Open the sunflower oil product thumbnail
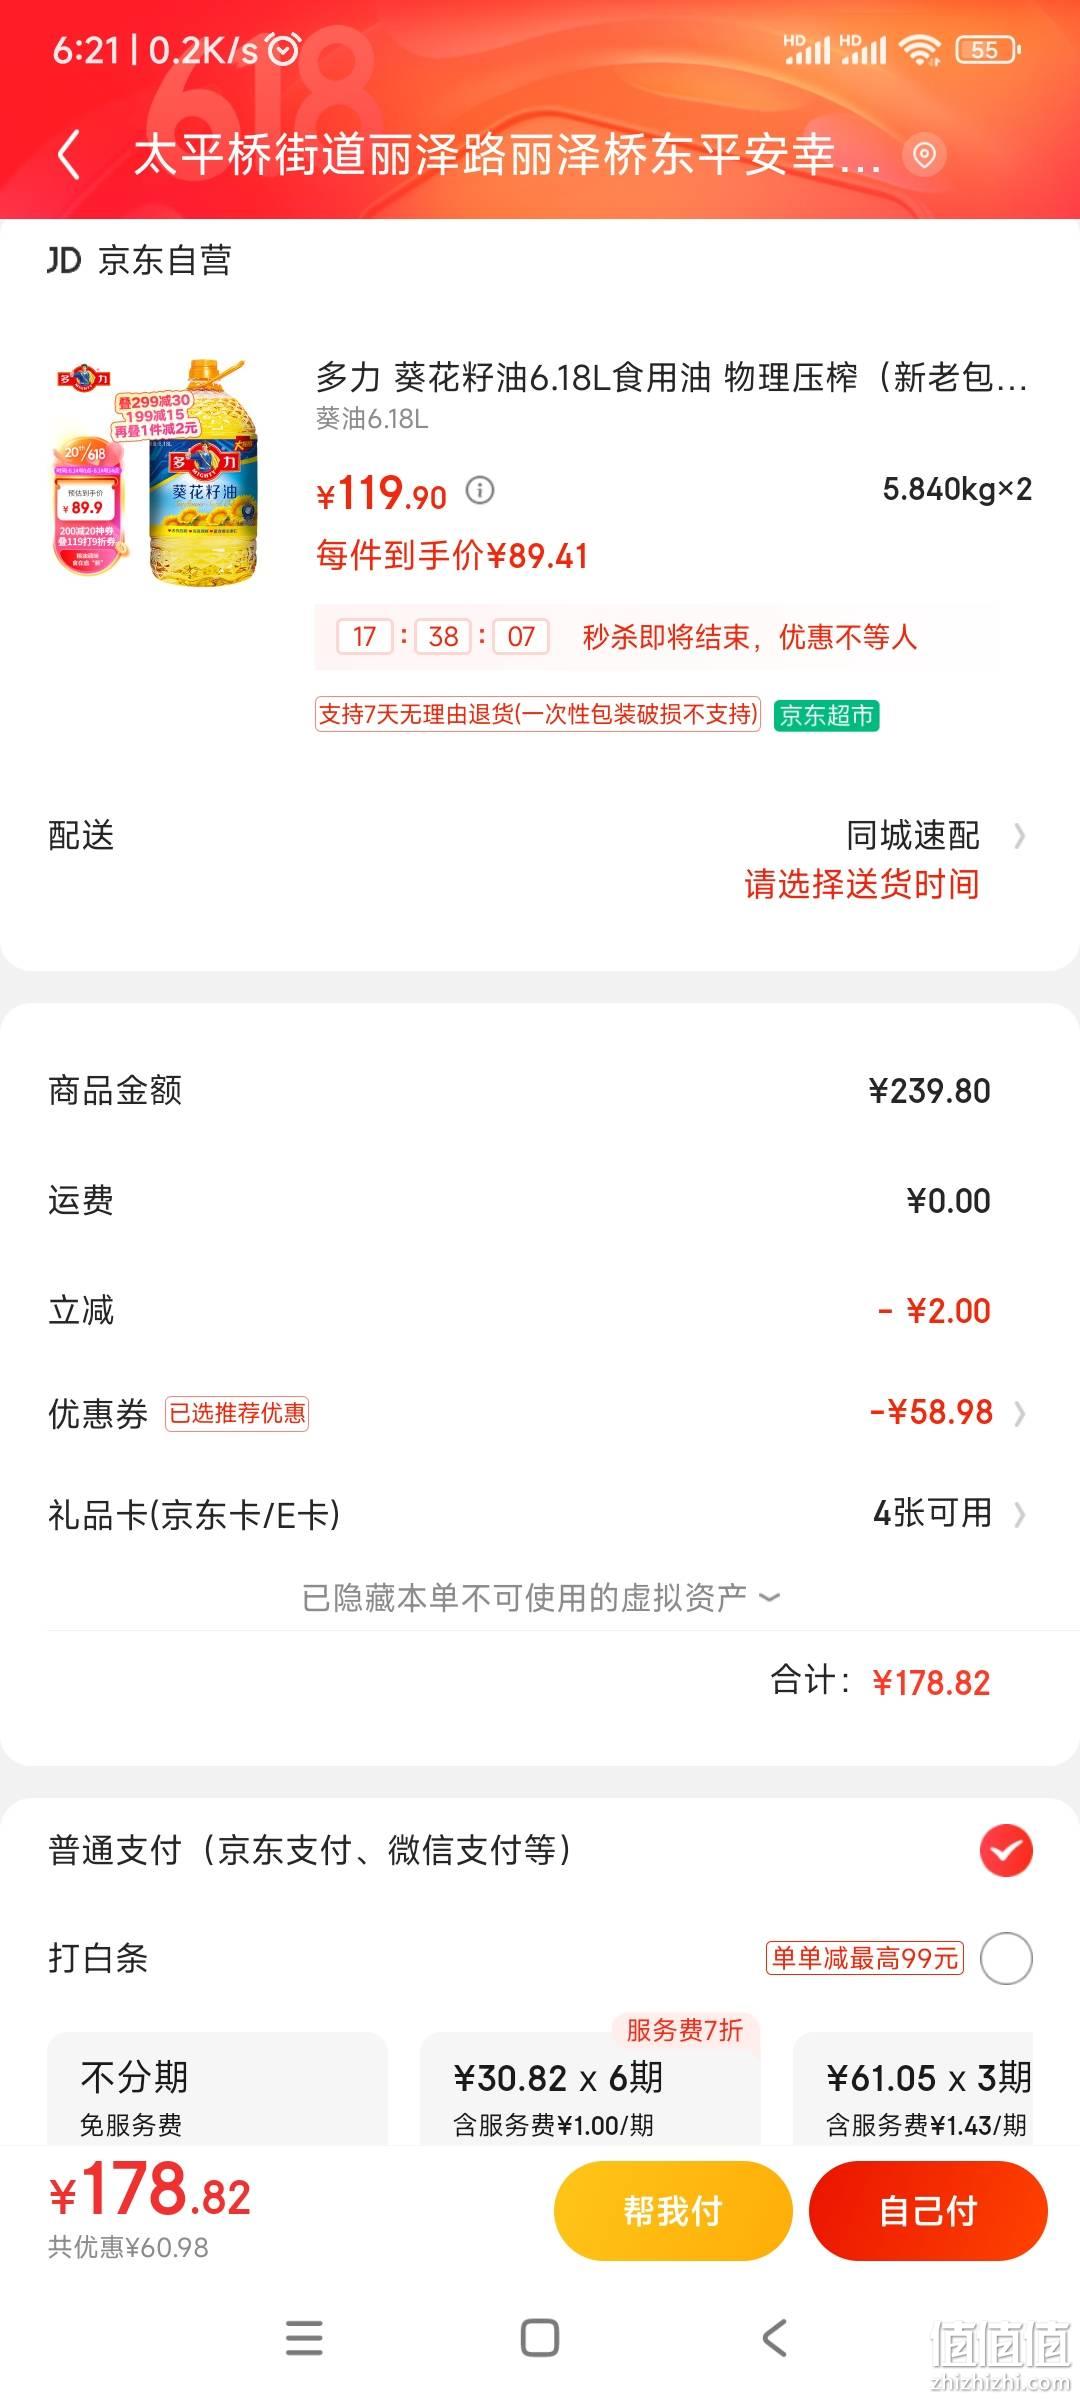Viewport: 1080px width, 2400px height. (155, 470)
